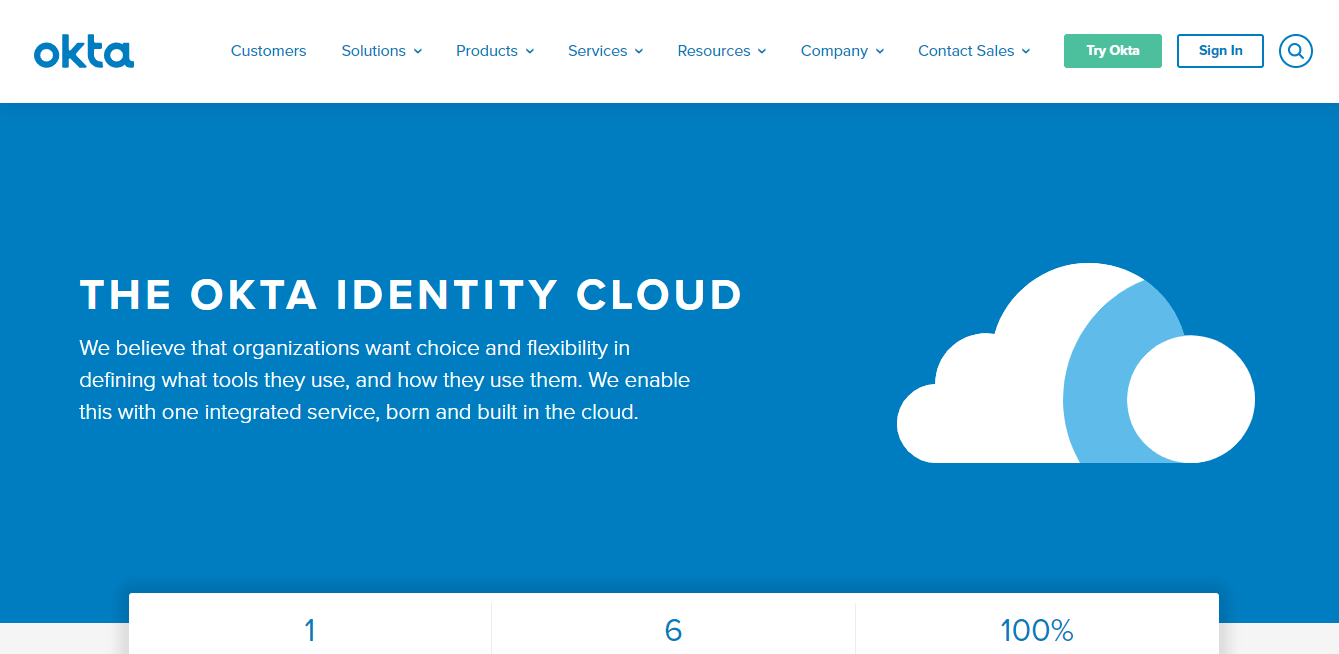Click the "1" statistic in the card
Image resolution: width=1339 pixels, height=654 pixels.
click(x=310, y=631)
